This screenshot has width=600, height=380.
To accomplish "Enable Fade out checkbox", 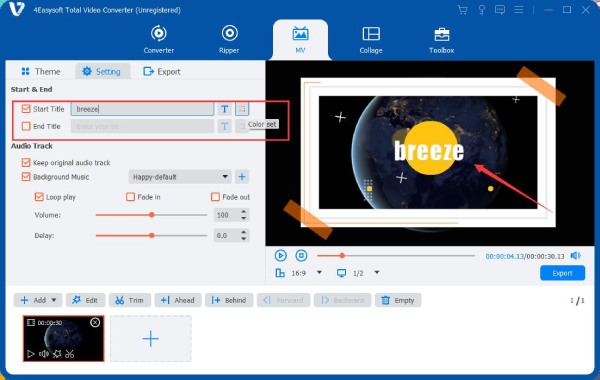I will pyautogui.click(x=215, y=197).
